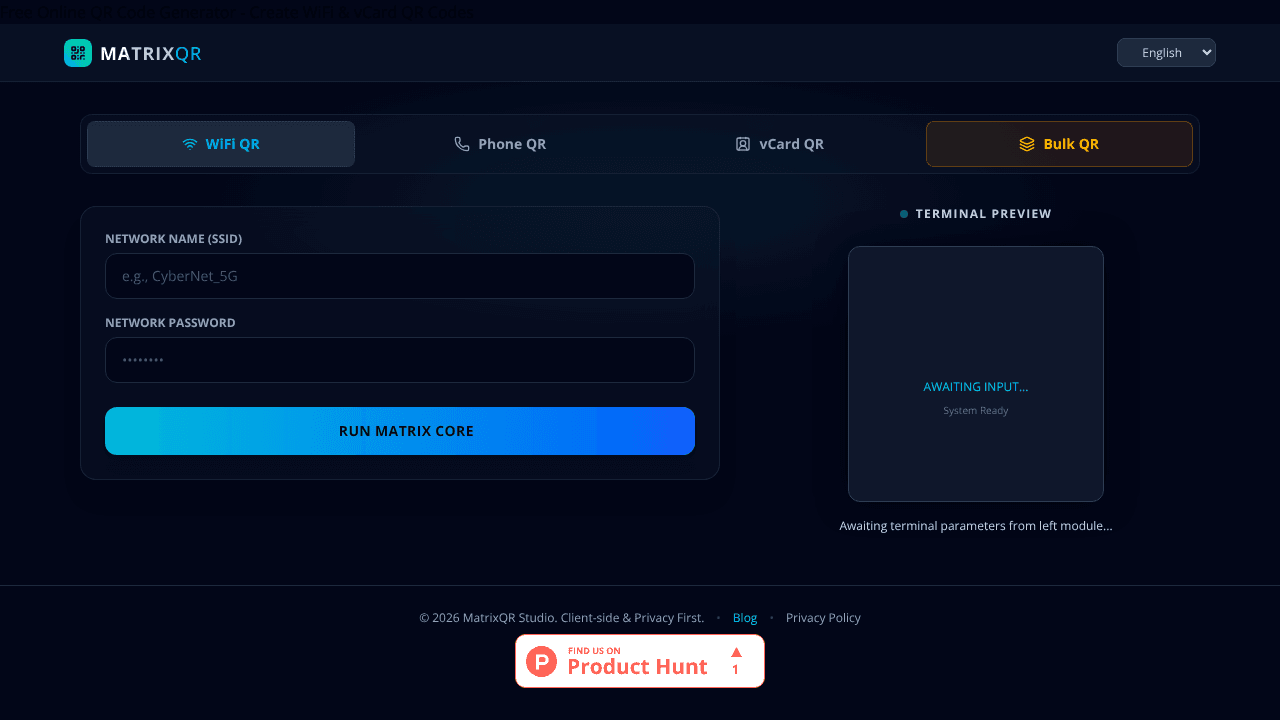Click the 'System Ready' status text
1280x720 pixels.
976,411
